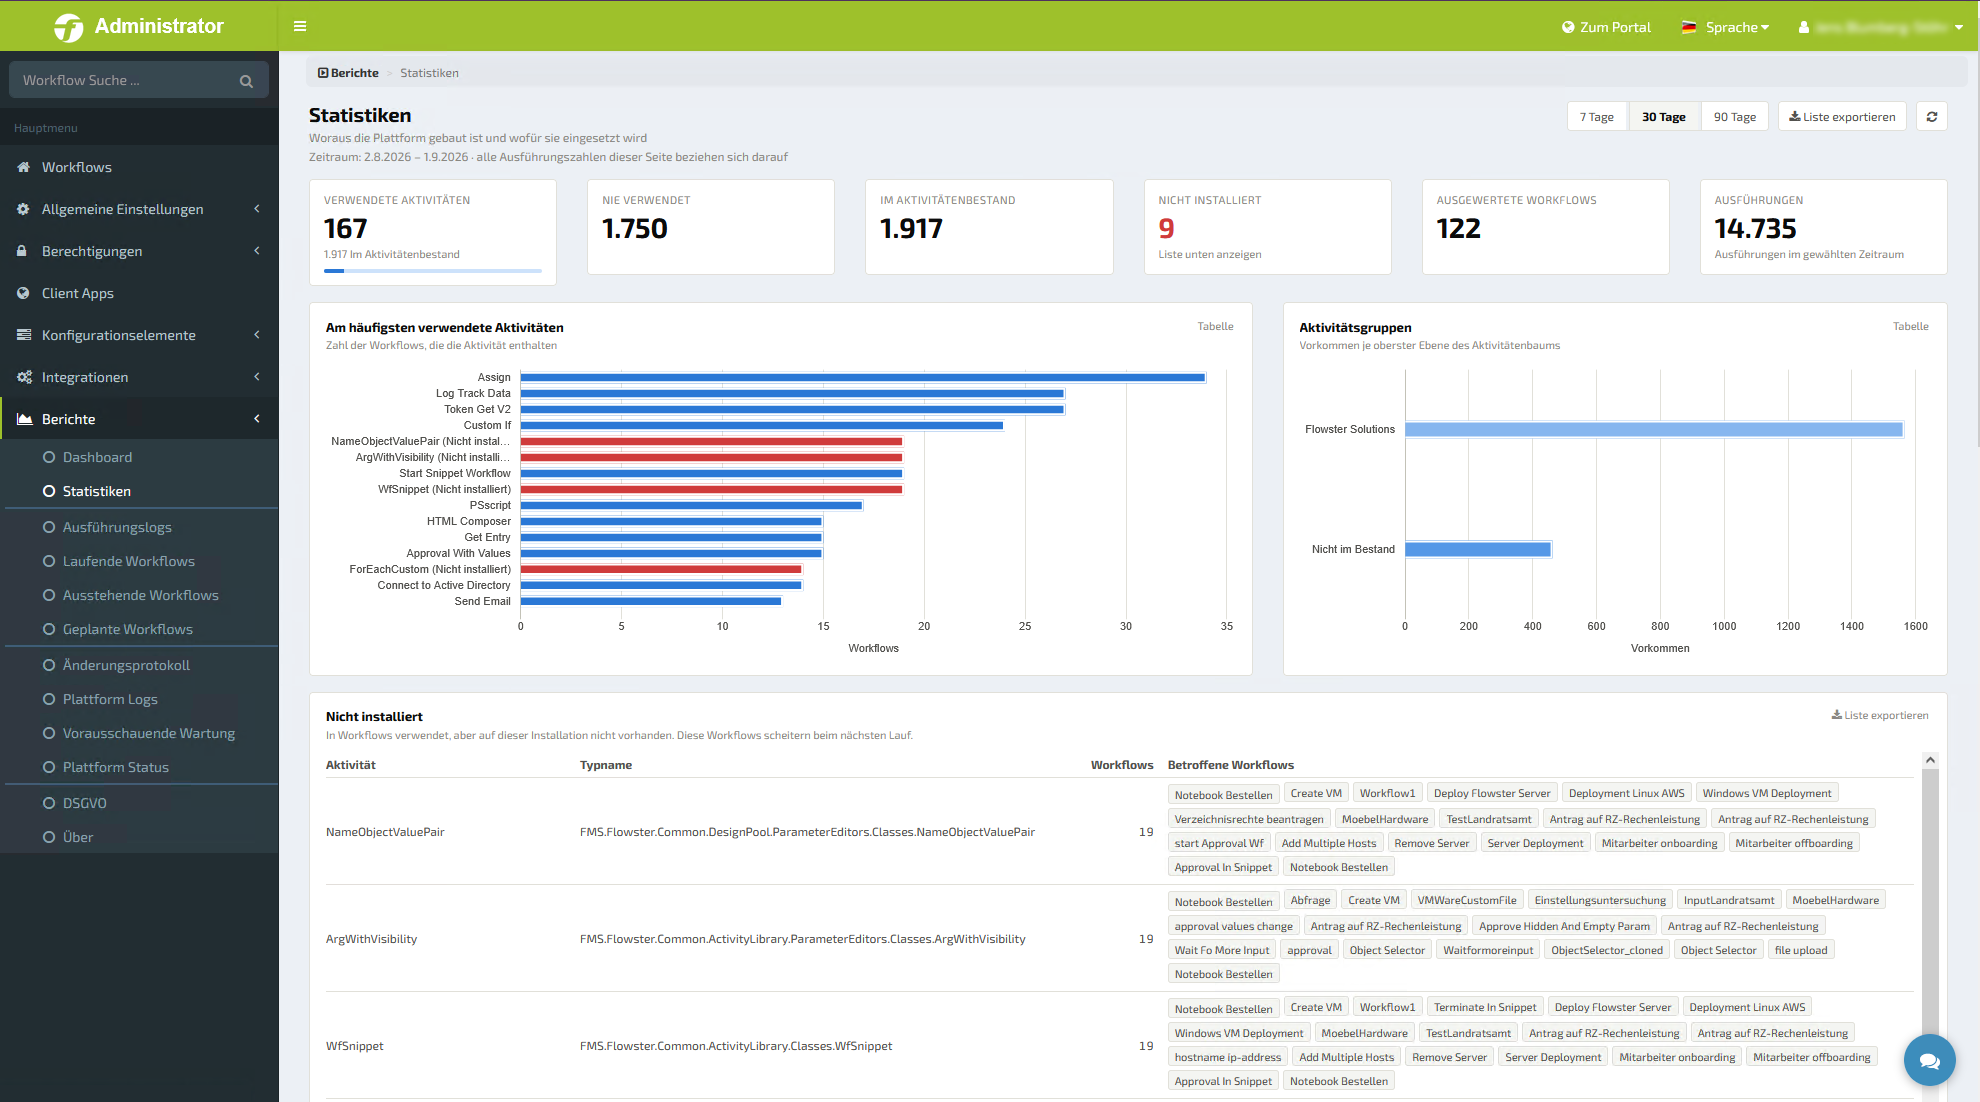
Task: Expand Konfigurationselemente submenu chevron
Action: (257, 335)
